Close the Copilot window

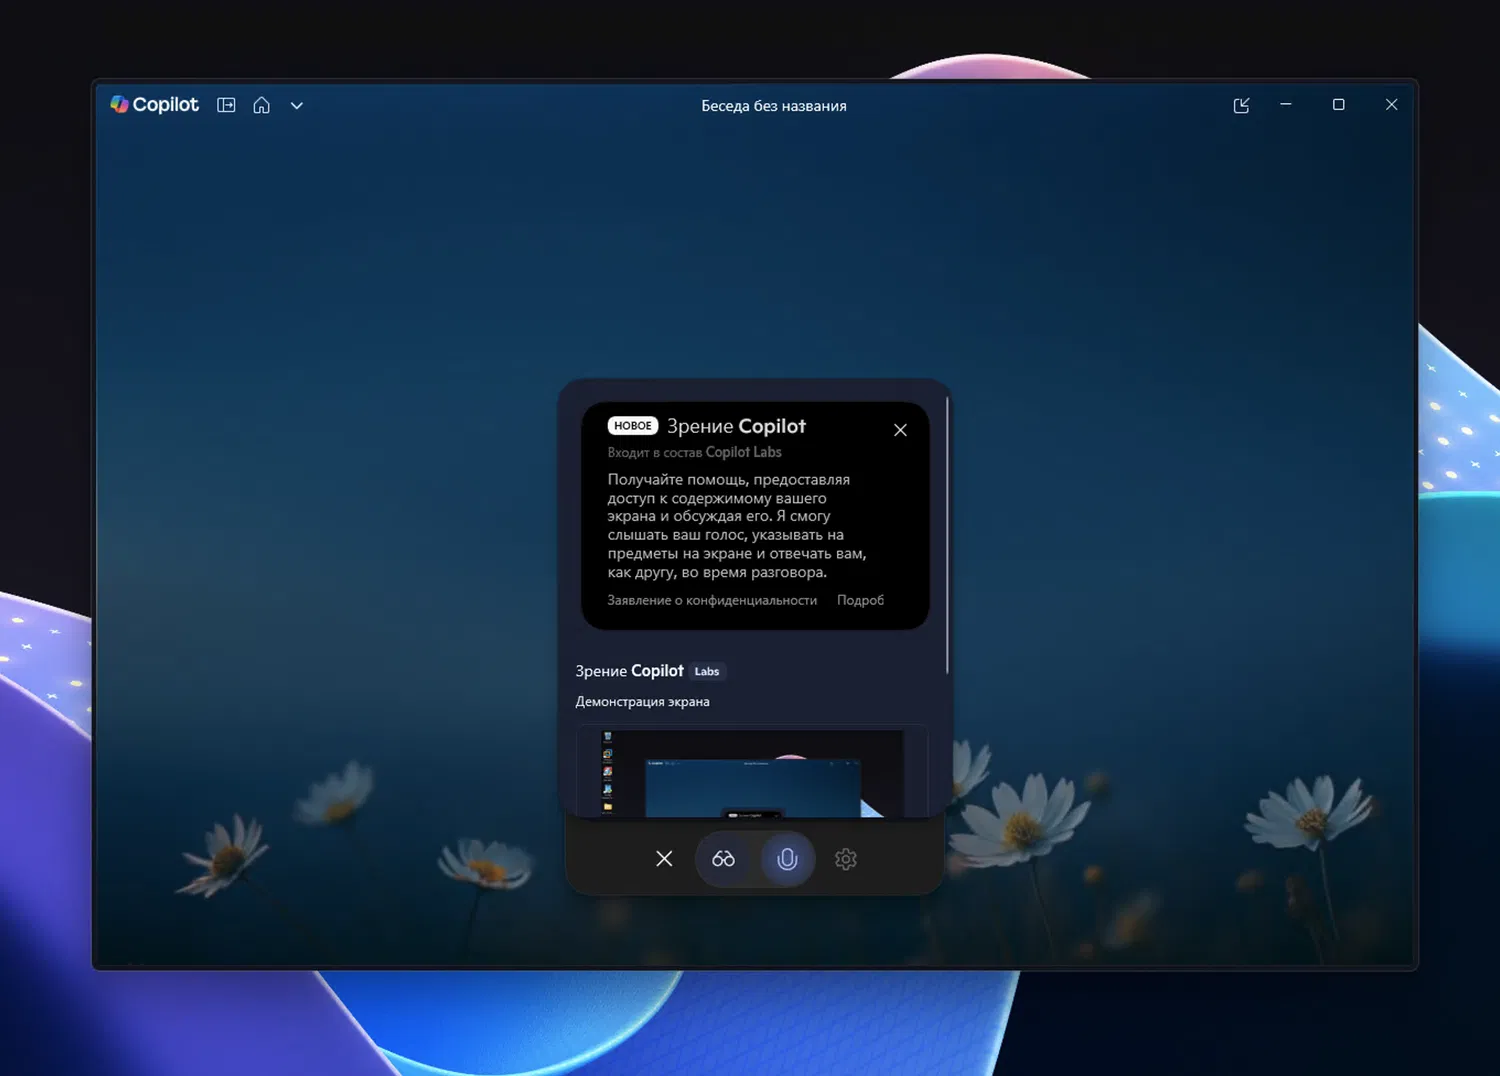[1391, 104]
